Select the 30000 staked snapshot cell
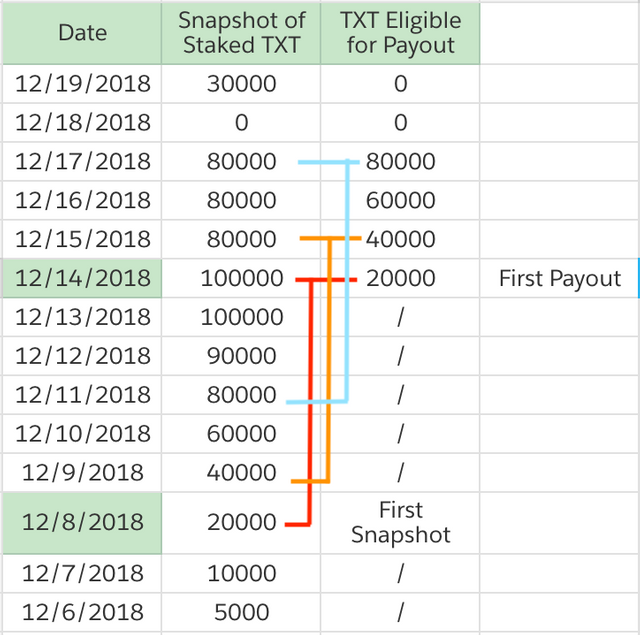Screen dimensions: 640x635 coord(241,84)
